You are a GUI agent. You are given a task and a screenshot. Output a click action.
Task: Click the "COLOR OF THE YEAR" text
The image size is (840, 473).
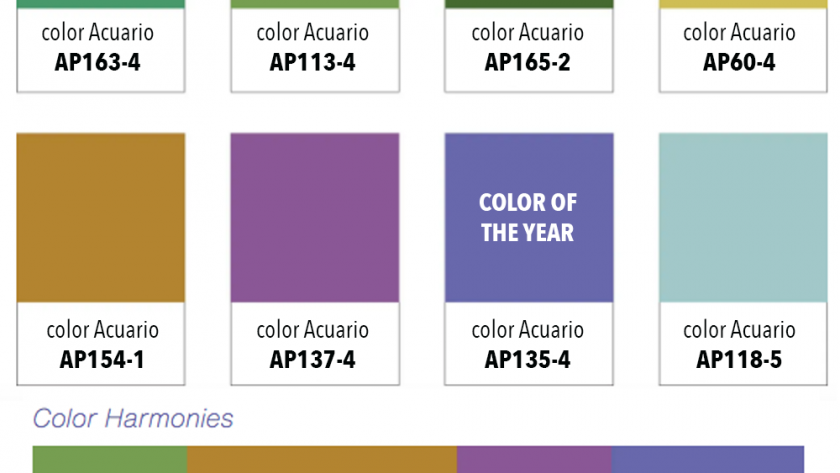(528, 218)
